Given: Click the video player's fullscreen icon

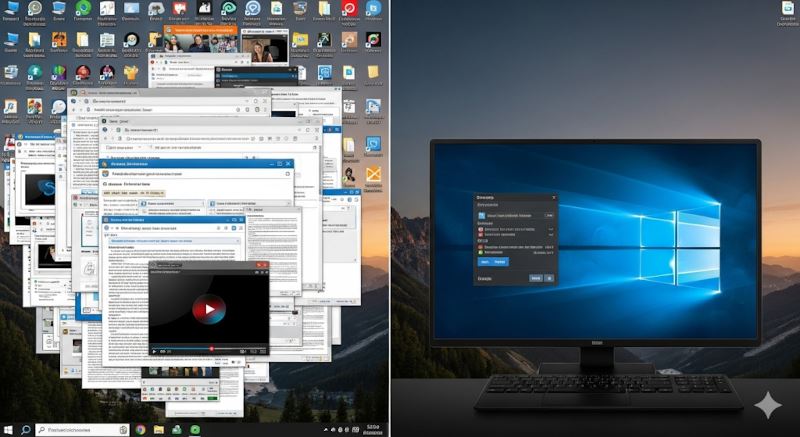Looking at the screenshot, I should [x=263, y=350].
